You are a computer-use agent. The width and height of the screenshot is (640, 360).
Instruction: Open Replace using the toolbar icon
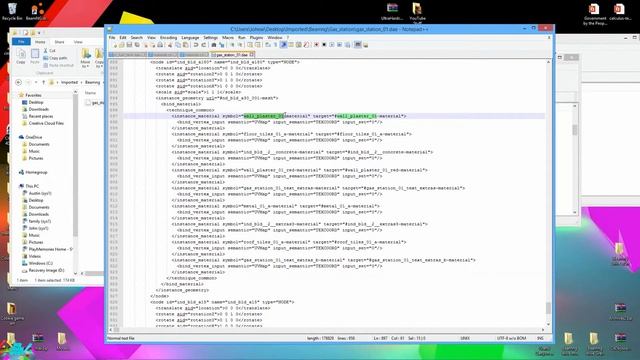(222, 45)
